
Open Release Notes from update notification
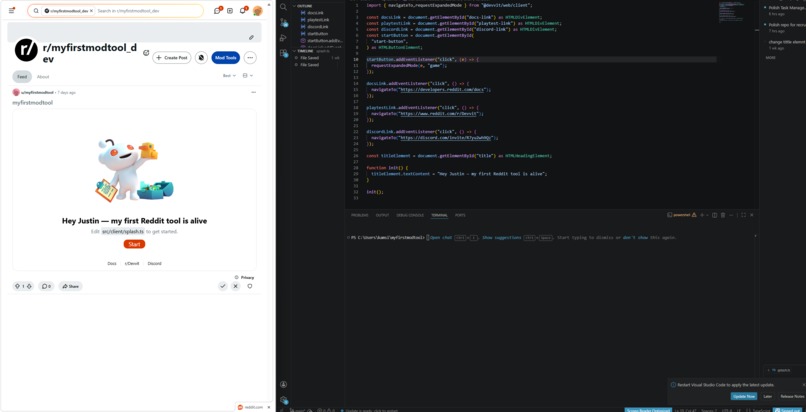click(792, 396)
